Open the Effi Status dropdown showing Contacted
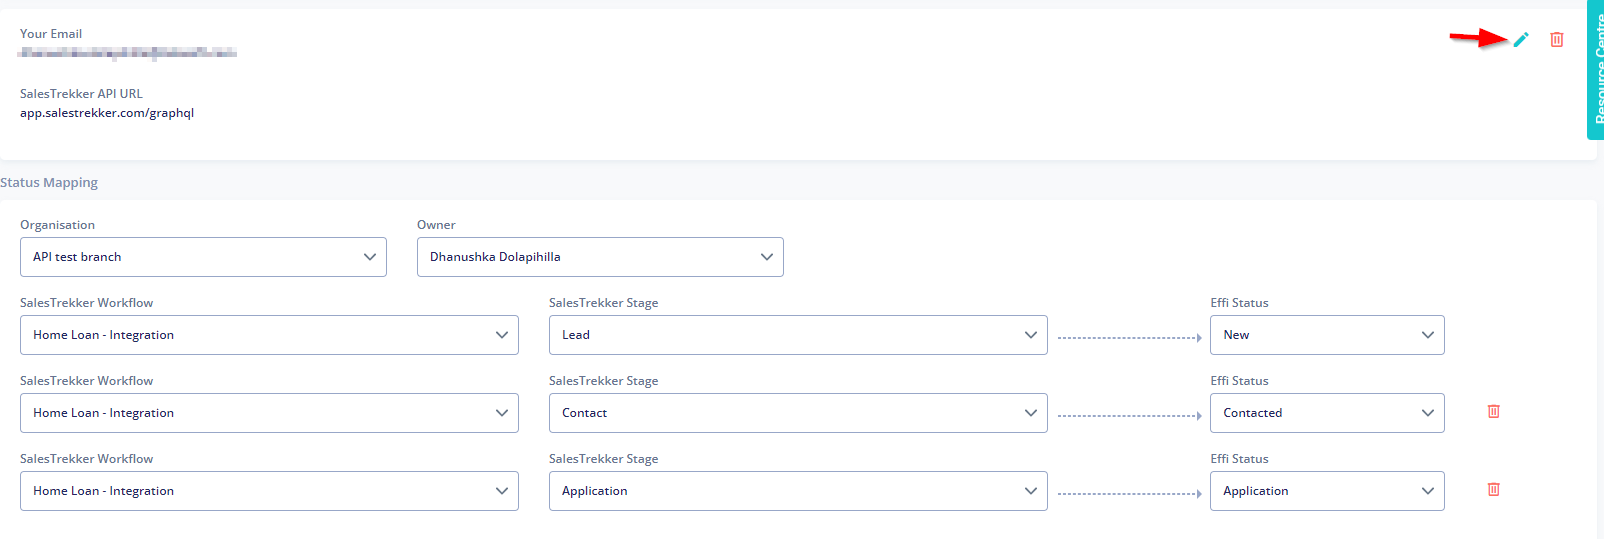Image resolution: width=1604 pixels, height=539 pixels. pyautogui.click(x=1327, y=413)
